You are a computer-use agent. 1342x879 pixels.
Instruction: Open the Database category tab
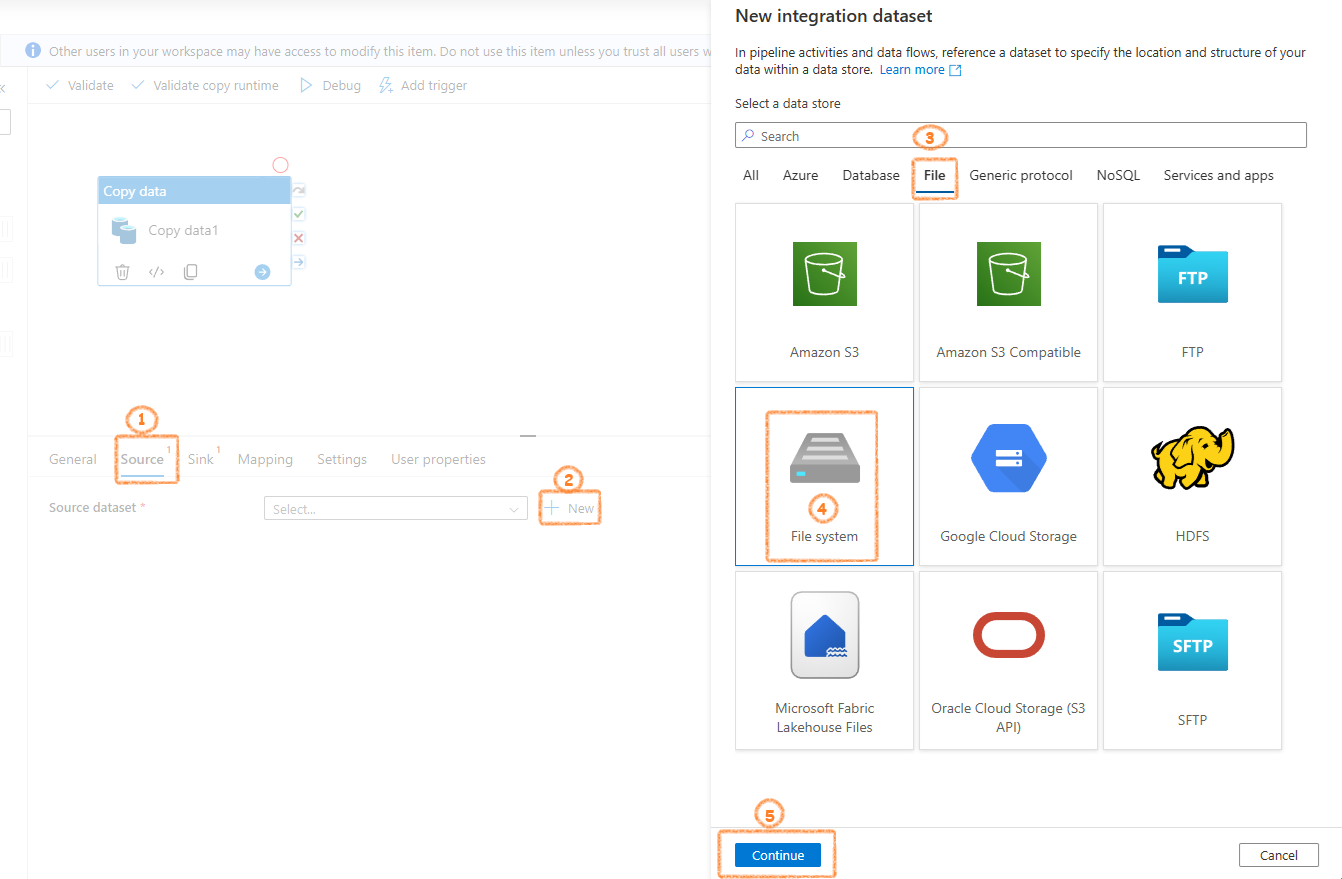click(871, 175)
